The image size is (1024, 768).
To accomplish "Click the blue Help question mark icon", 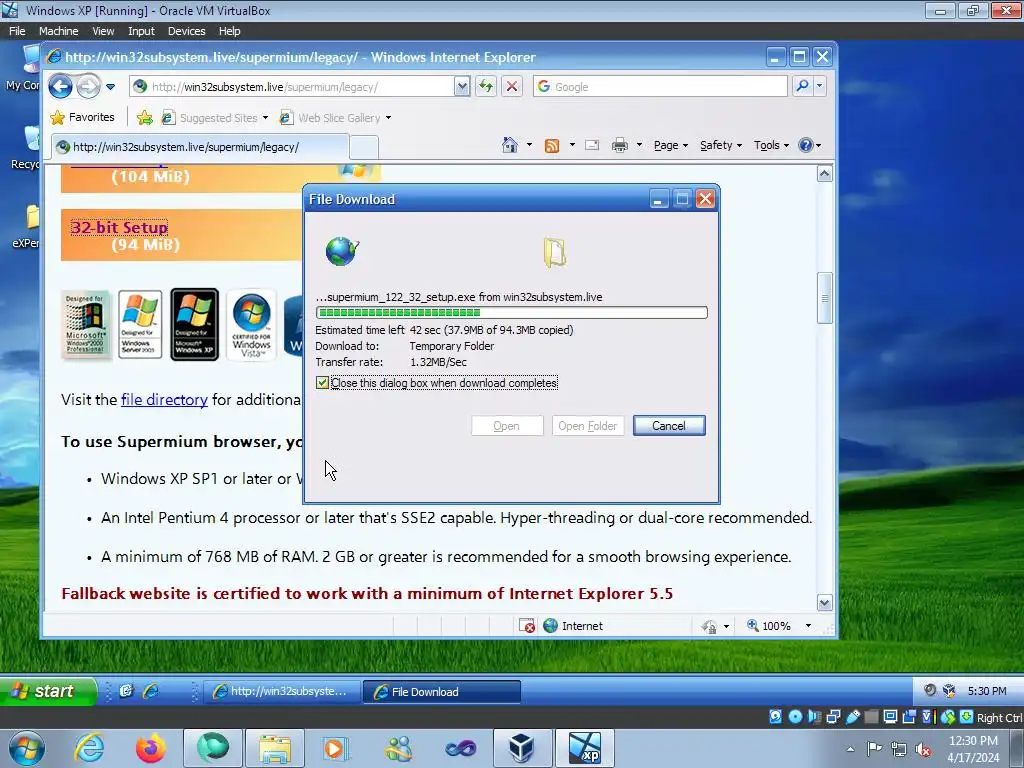I will click(806, 145).
